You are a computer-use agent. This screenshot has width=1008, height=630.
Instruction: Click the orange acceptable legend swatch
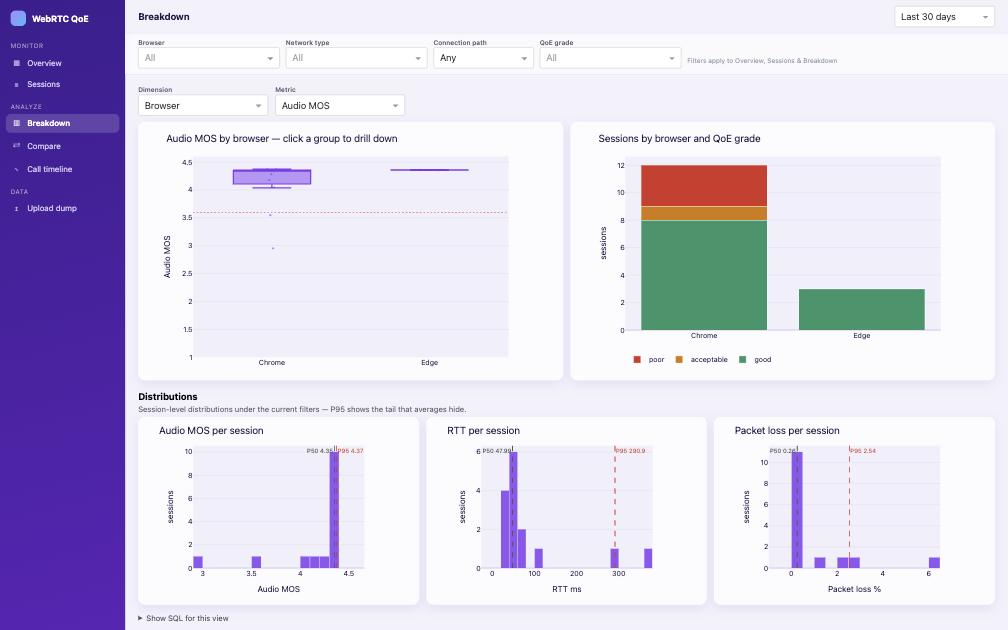click(x=679, y=359)
